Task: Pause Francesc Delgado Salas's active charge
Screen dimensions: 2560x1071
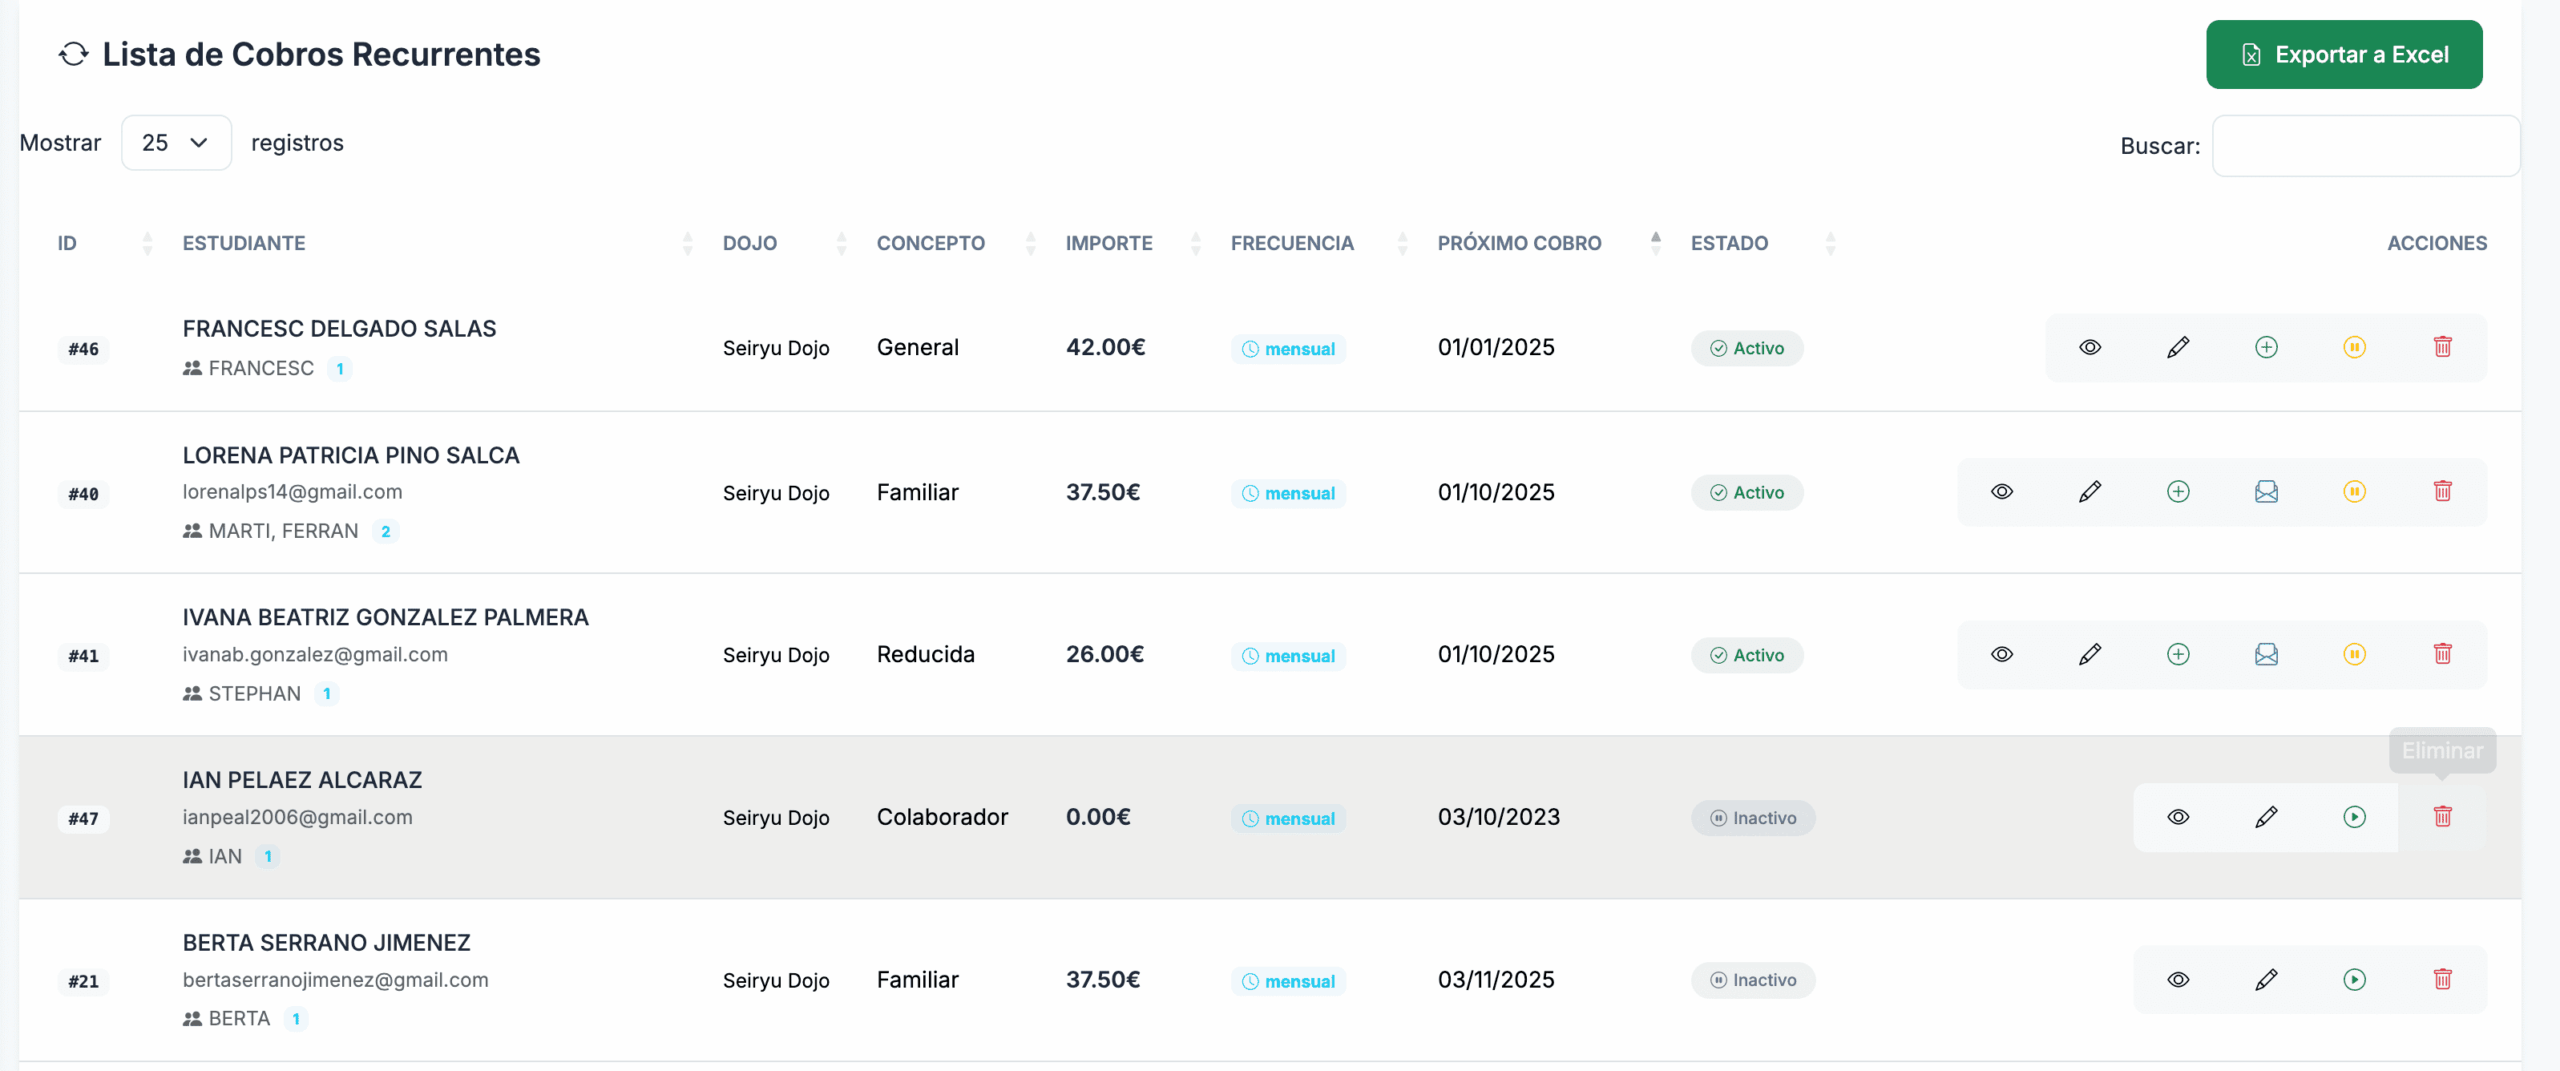Action: click(x=2354, y=347)
